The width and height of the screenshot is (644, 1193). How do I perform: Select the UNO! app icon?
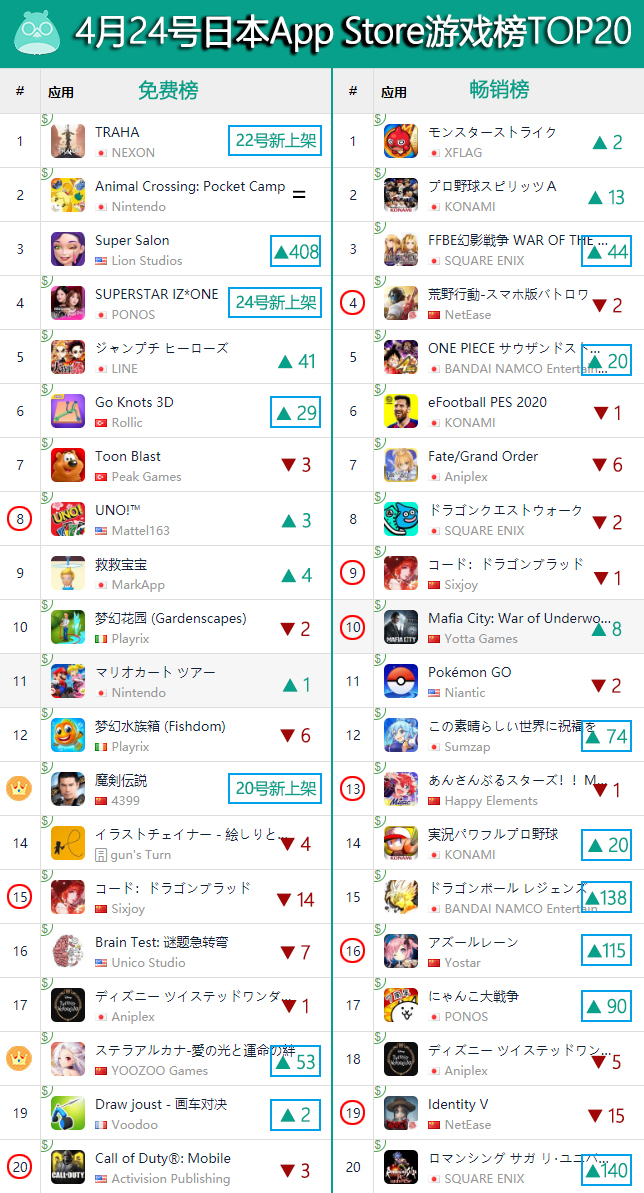click(x=68, y=519)
